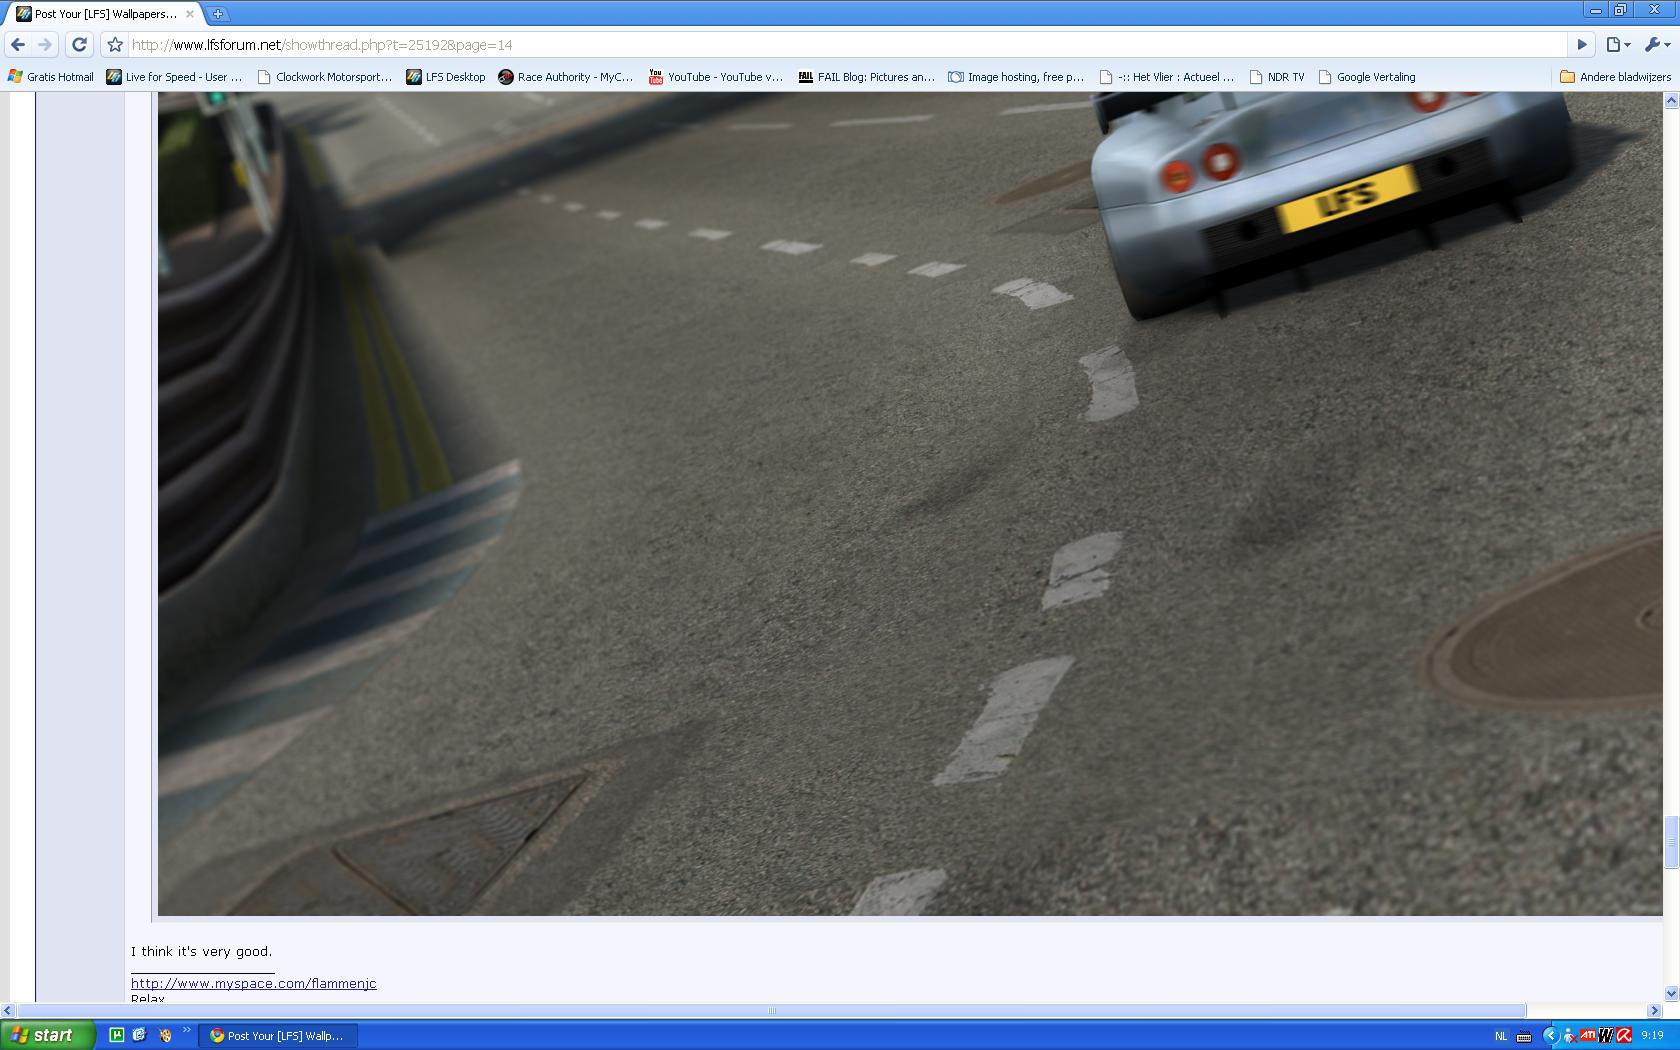Open the NL language bar indicator

(1501, 1036)
